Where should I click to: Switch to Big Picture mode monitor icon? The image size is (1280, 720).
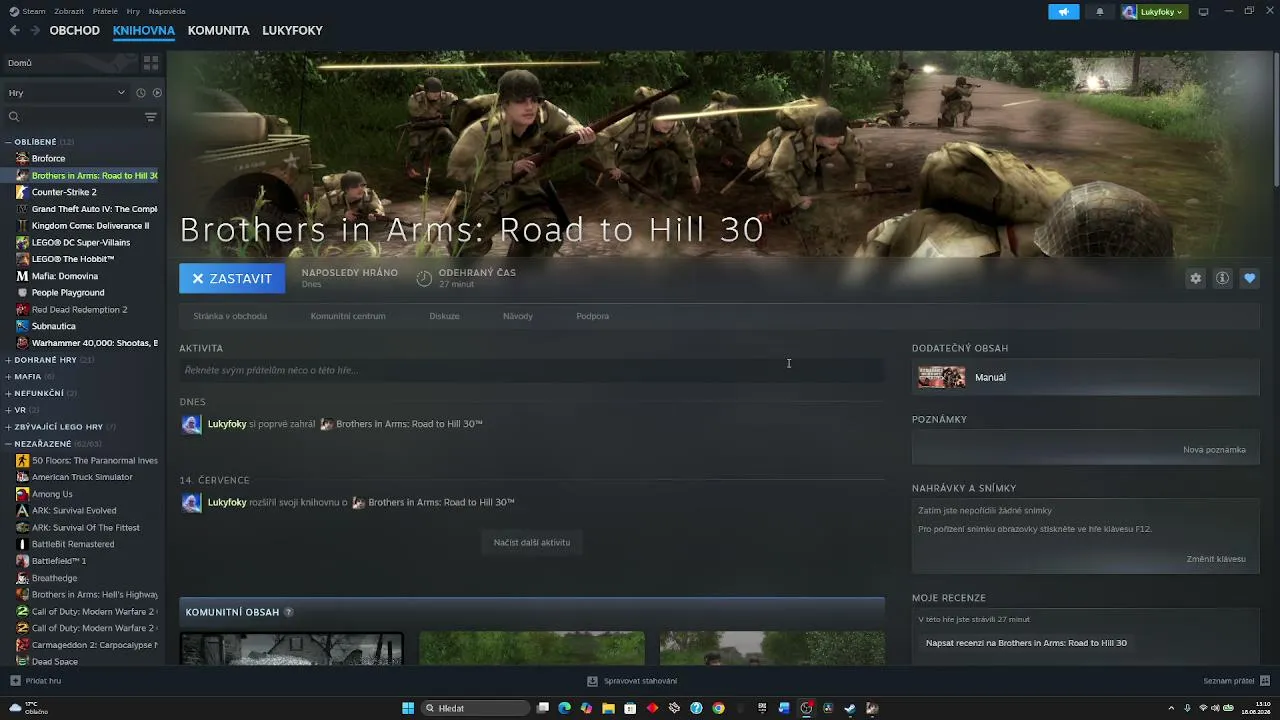(1203, 12)
